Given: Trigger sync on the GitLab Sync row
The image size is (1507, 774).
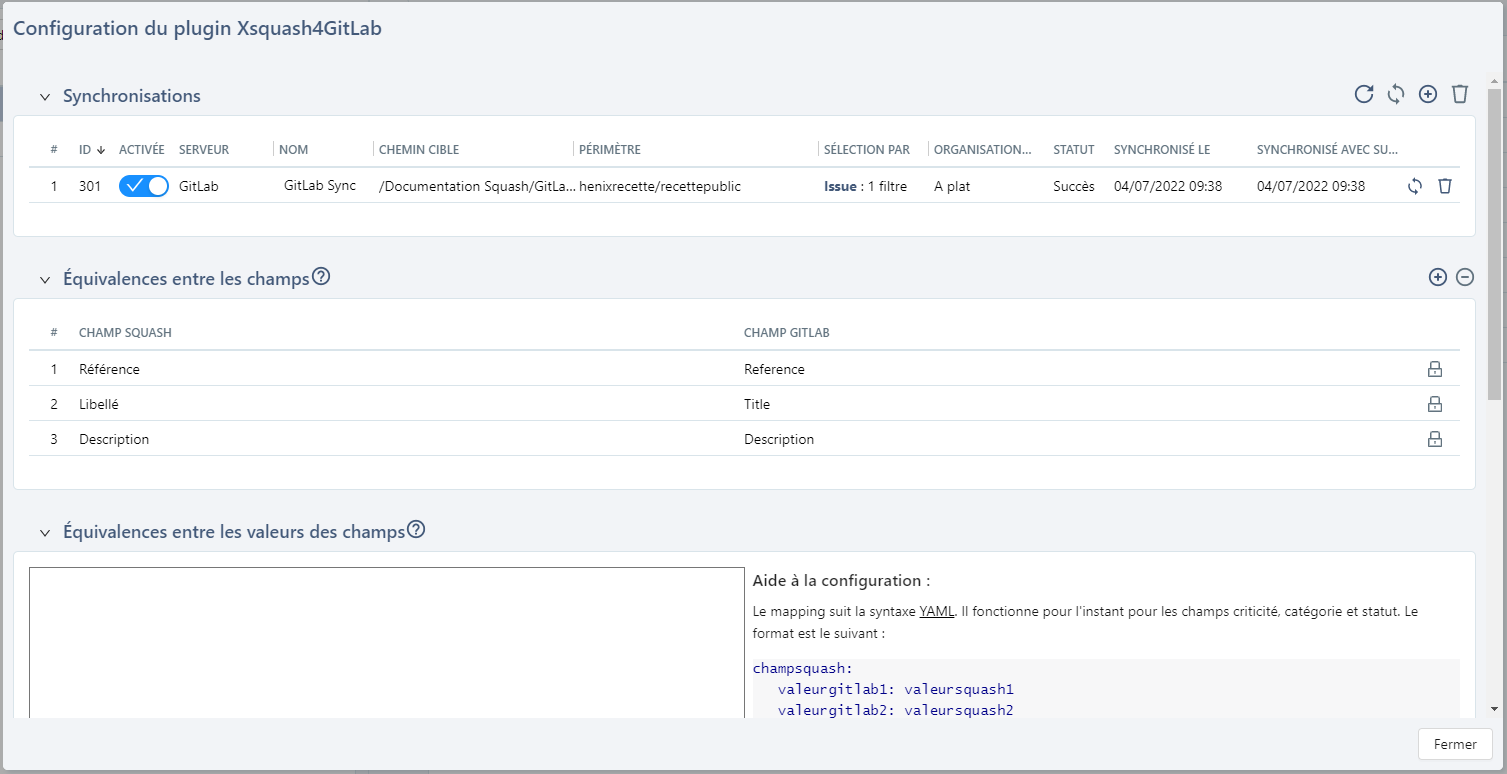Looking at the screenshot, I should [x=1414, y=186].
